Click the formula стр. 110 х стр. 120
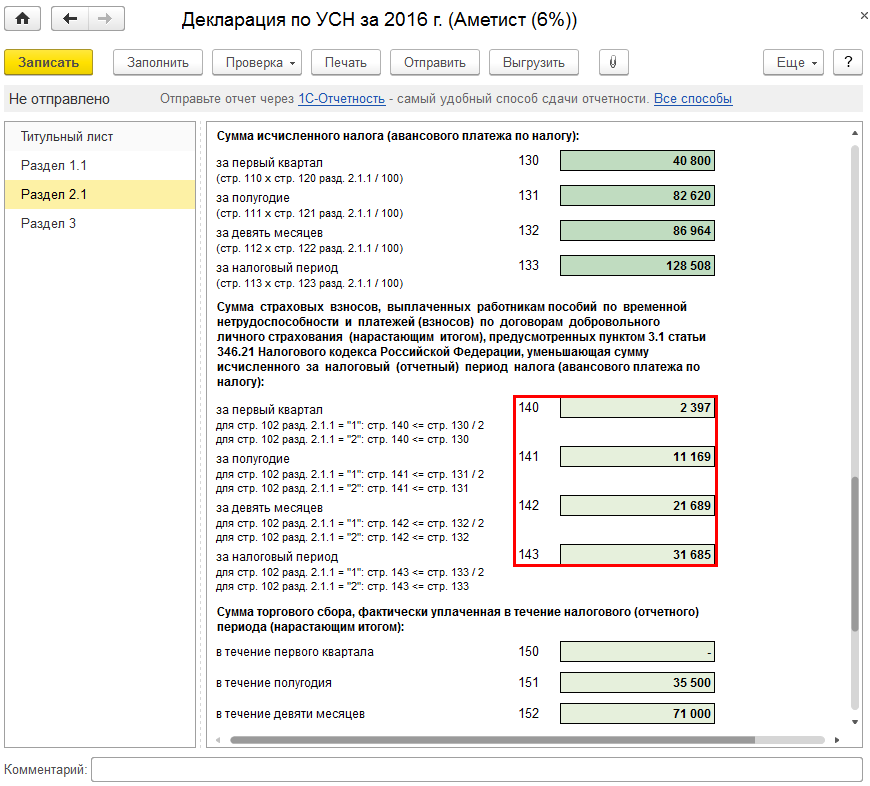The width and height of the screenshot is (870, 786). [310, 179]
